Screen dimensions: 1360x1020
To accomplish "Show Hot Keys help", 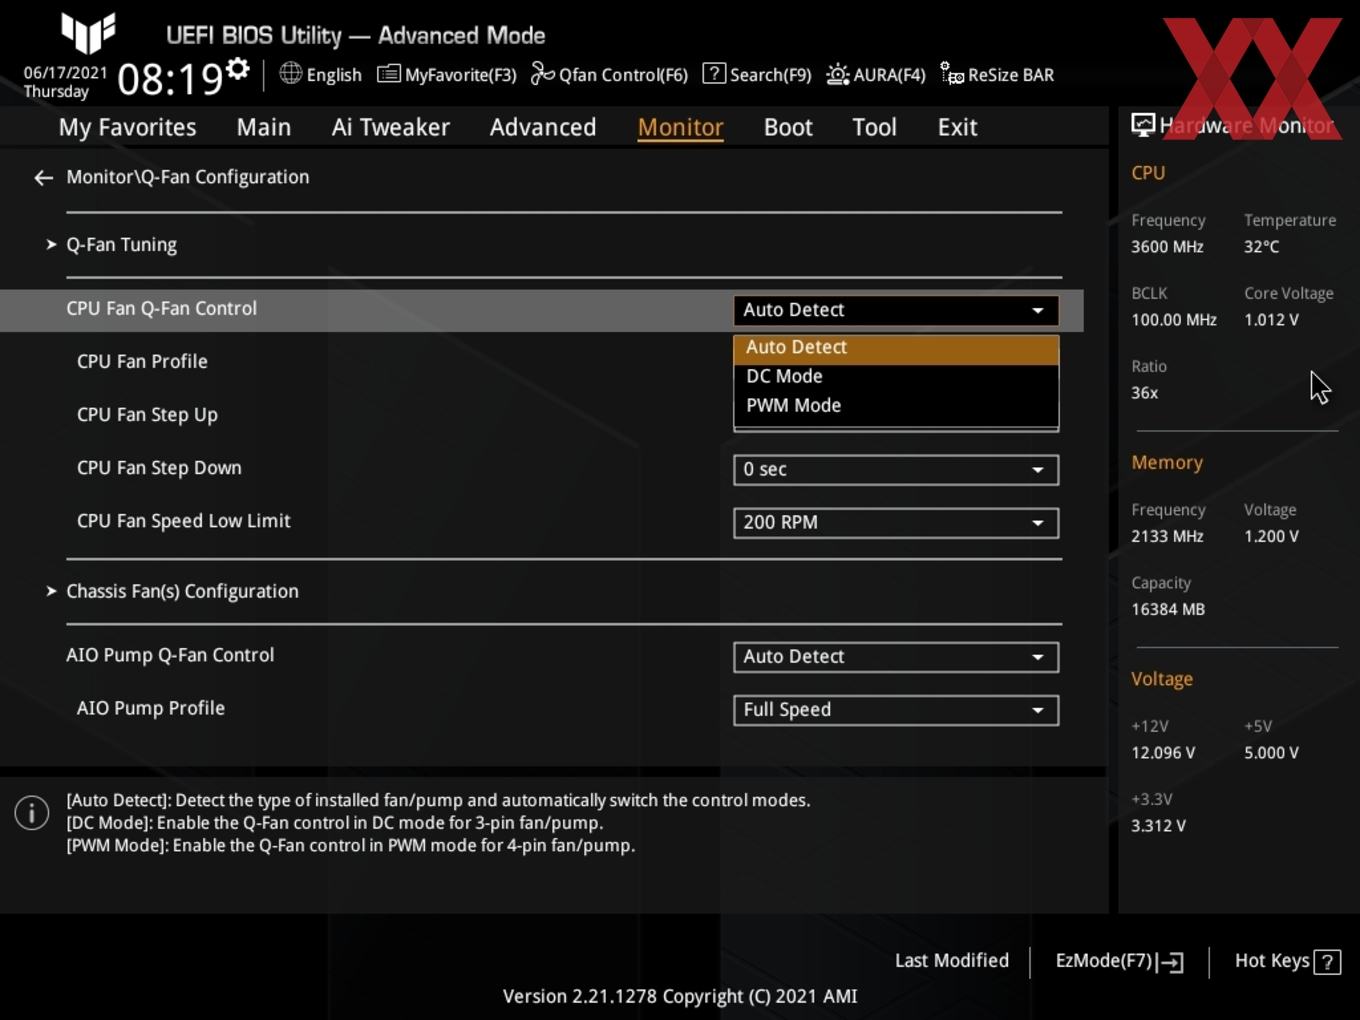I will coord(1287,961).
